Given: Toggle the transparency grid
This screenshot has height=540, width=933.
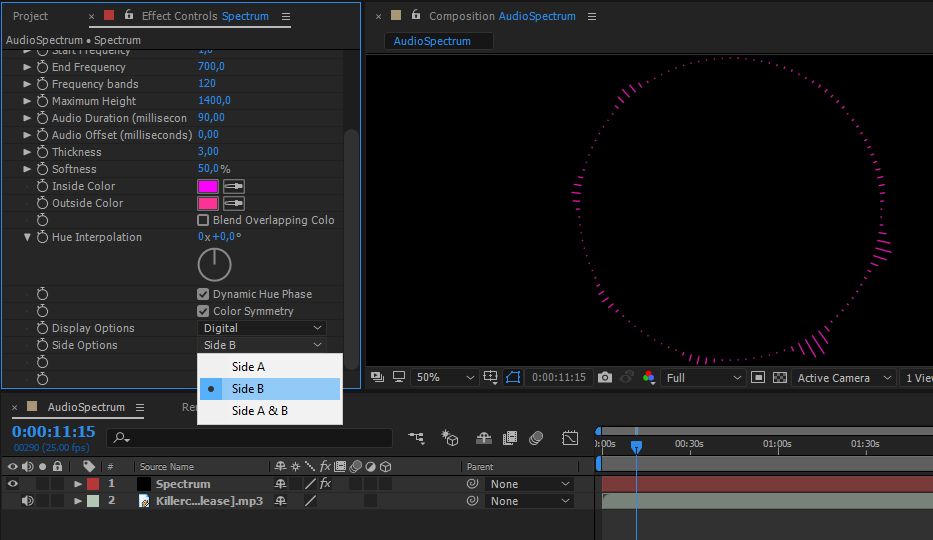Looking at the screenshot, I should (x=779, y=378).
